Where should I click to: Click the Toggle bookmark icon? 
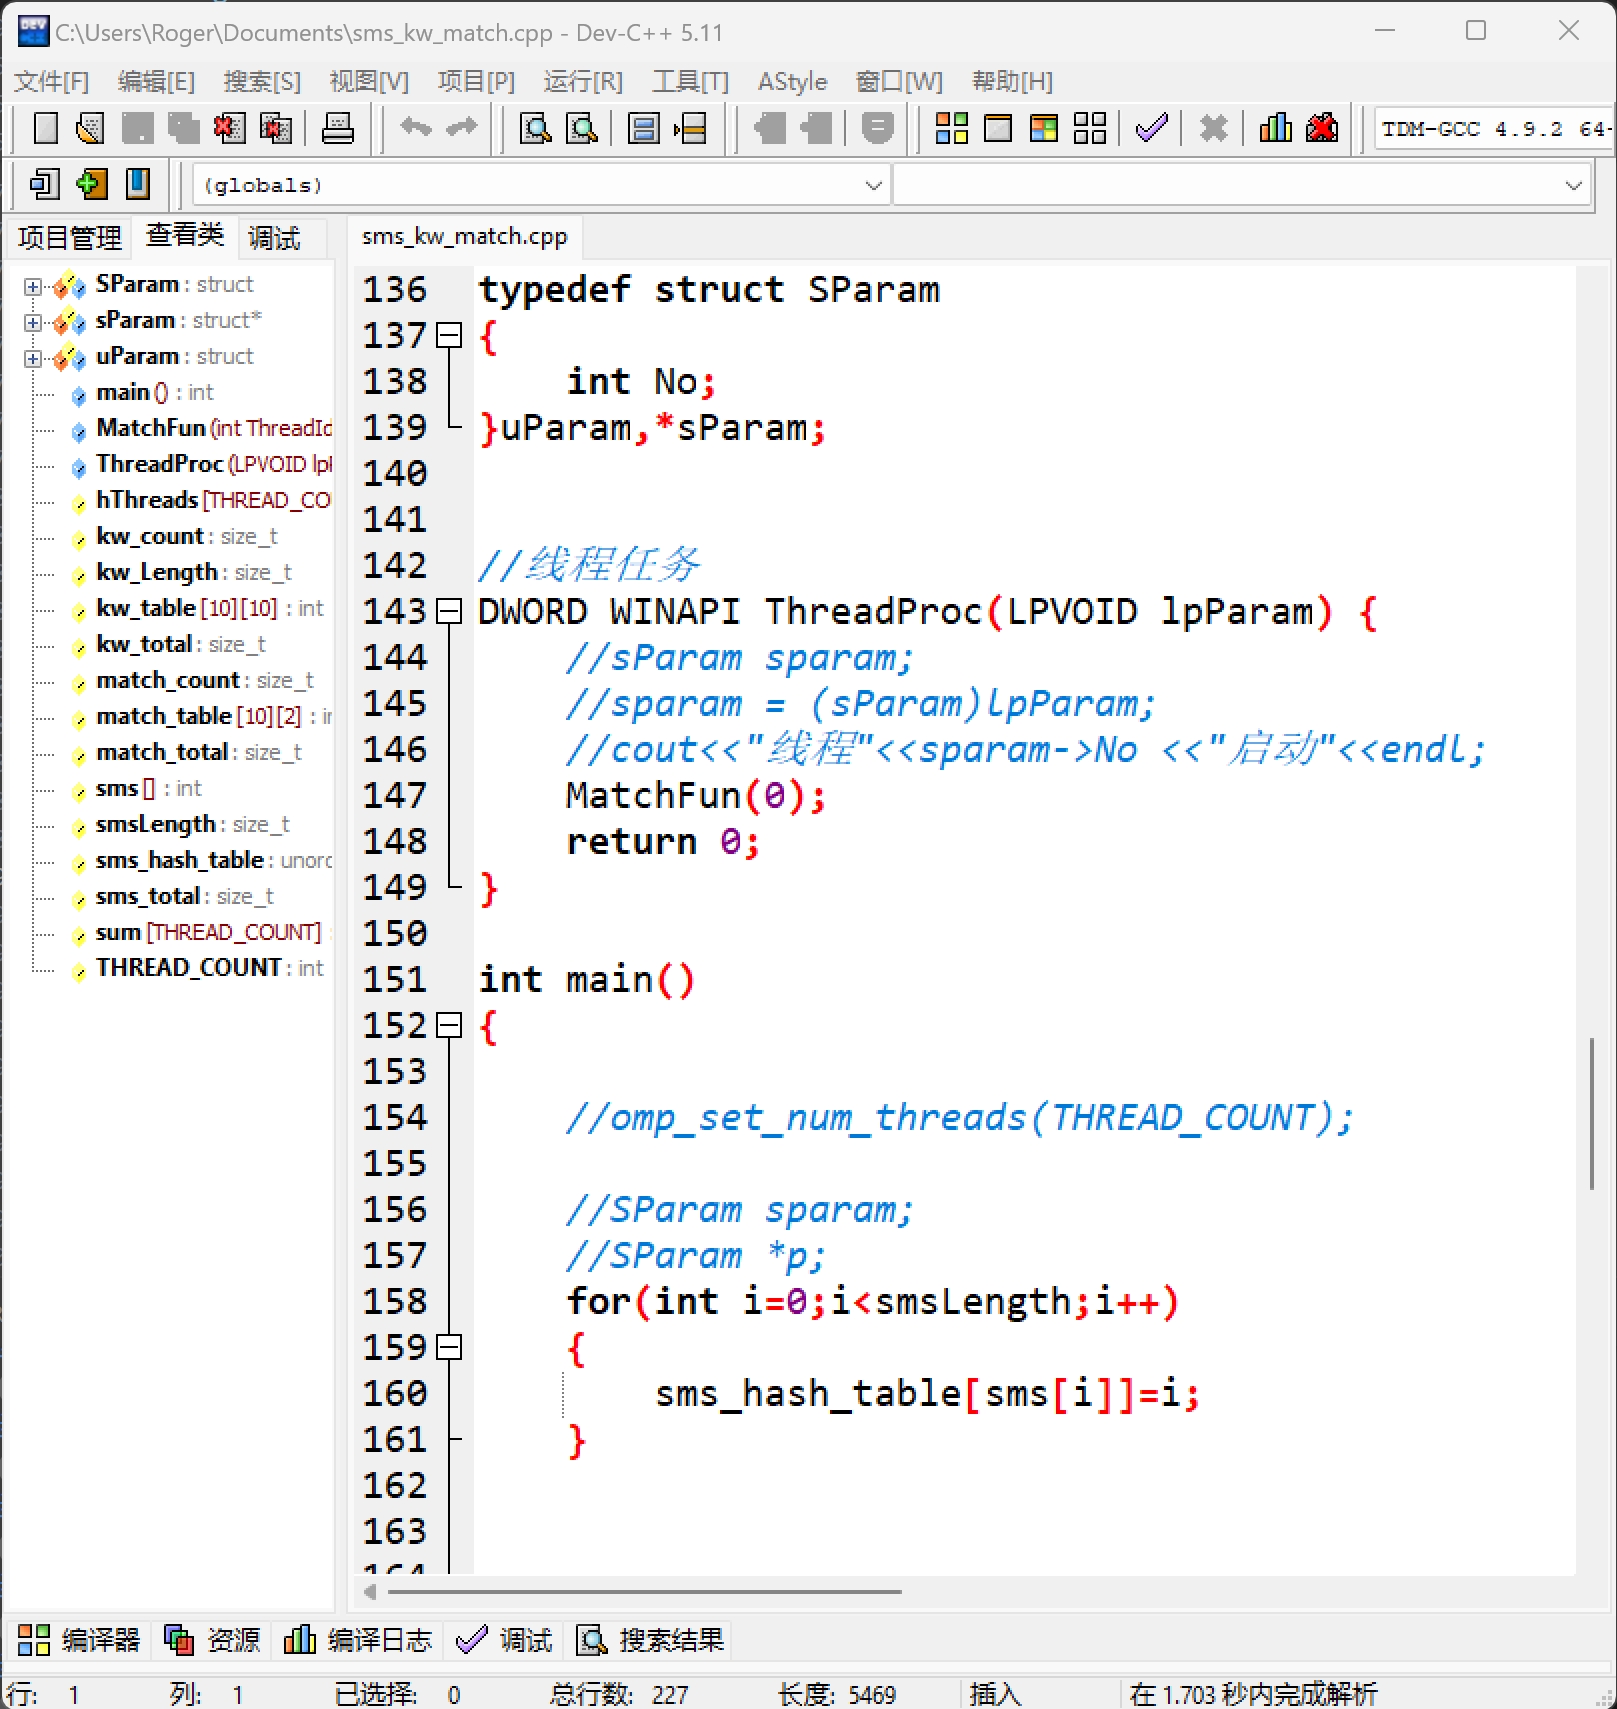[x=138, y=184]
